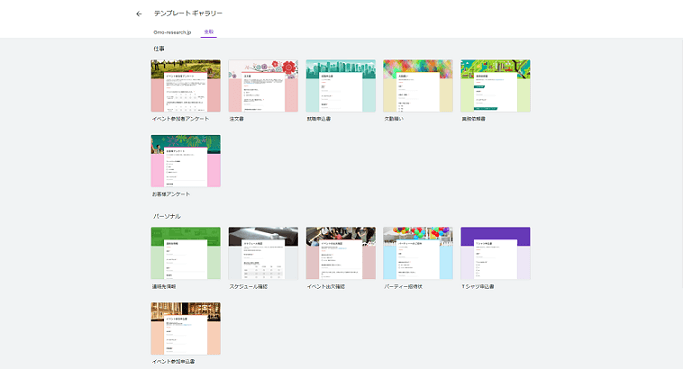Open the イベント参加者アンケート template preview image
Screen dimensions: 683x369
tap(186, 86)
